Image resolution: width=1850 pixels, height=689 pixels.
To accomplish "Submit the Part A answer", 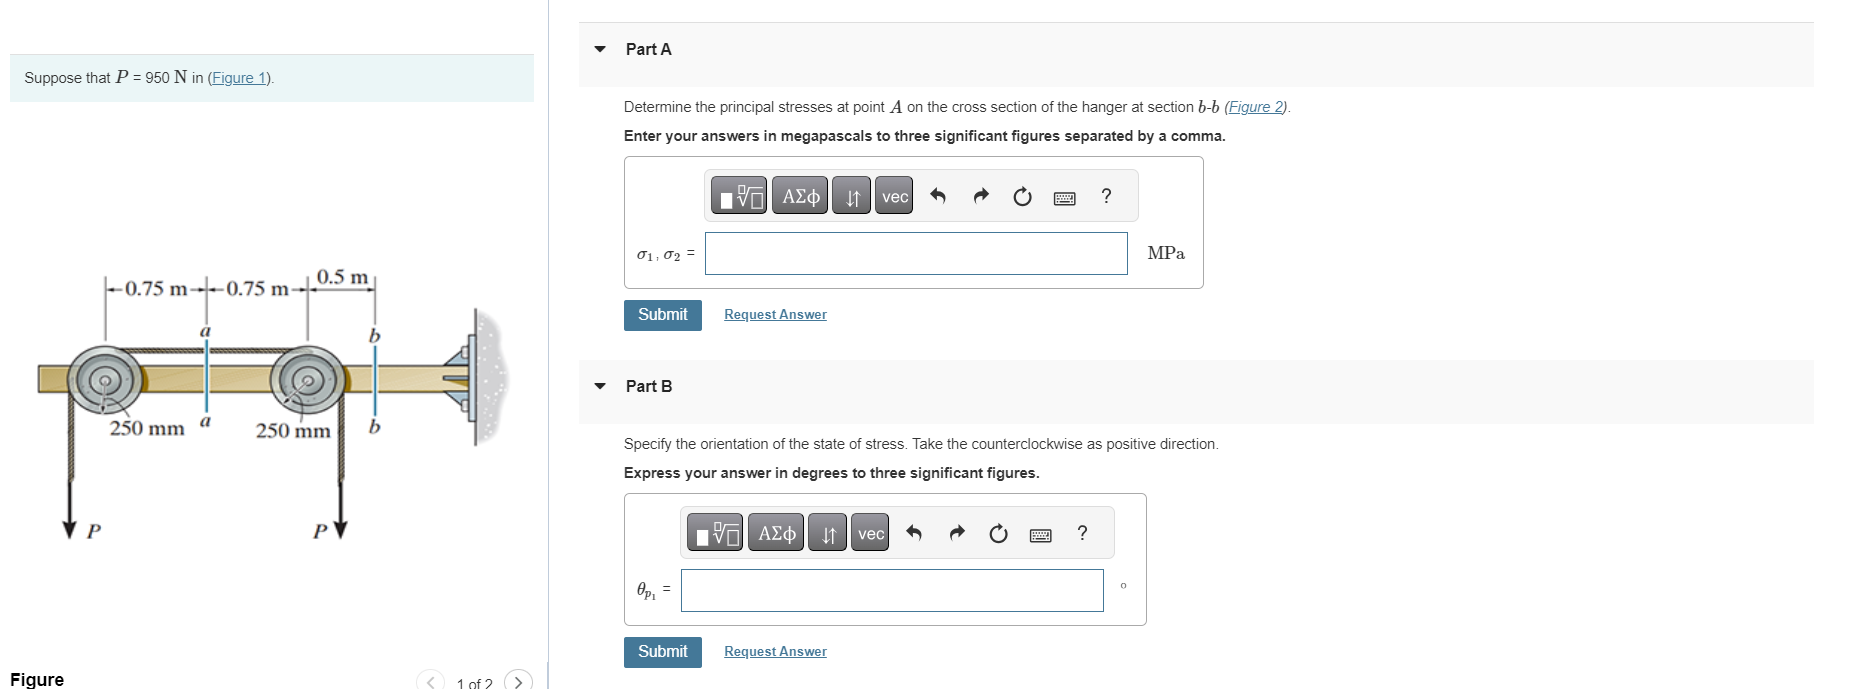I will (662, 314).
